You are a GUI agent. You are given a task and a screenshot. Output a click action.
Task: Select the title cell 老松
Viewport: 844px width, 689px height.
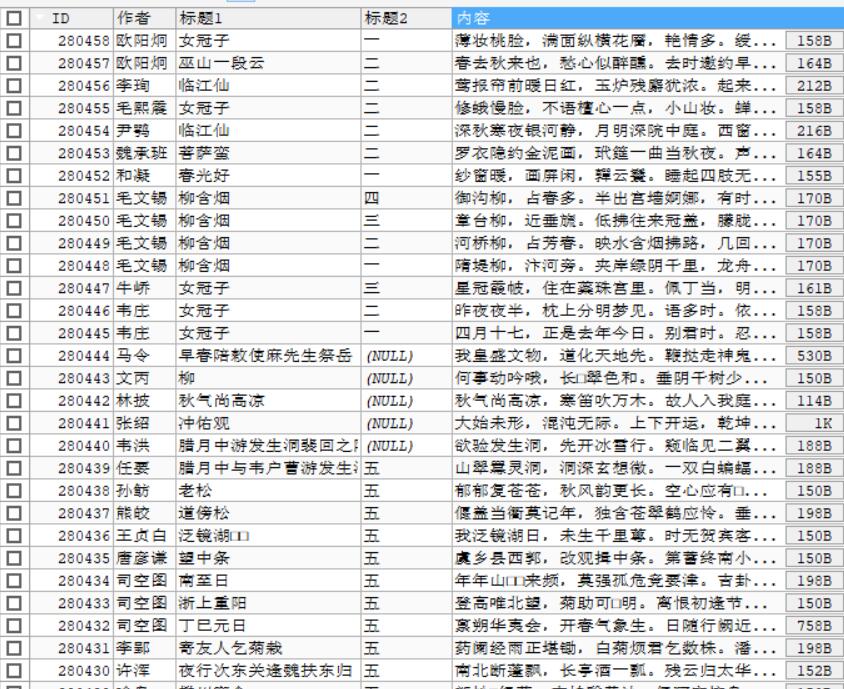click(x=268, y=491)
